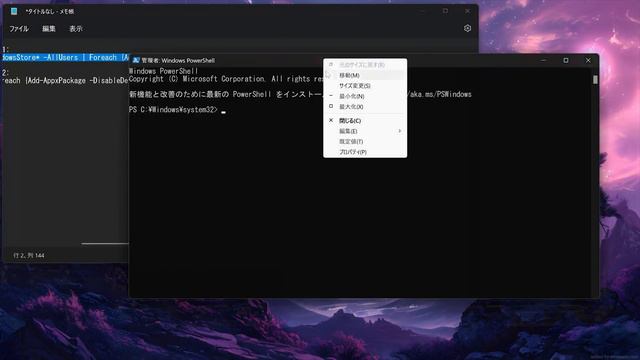Select 最大化(X) from the system menu
Viewport: 640px width, 360px height.
(365, 107)
